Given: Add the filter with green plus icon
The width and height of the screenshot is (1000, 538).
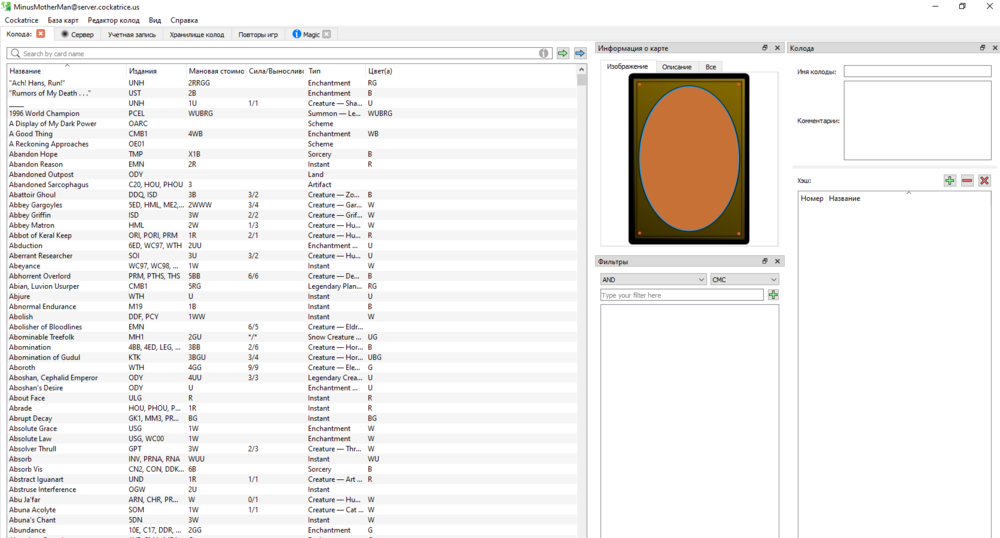Looking at the screenshot, I should click(x=773, y=295).
